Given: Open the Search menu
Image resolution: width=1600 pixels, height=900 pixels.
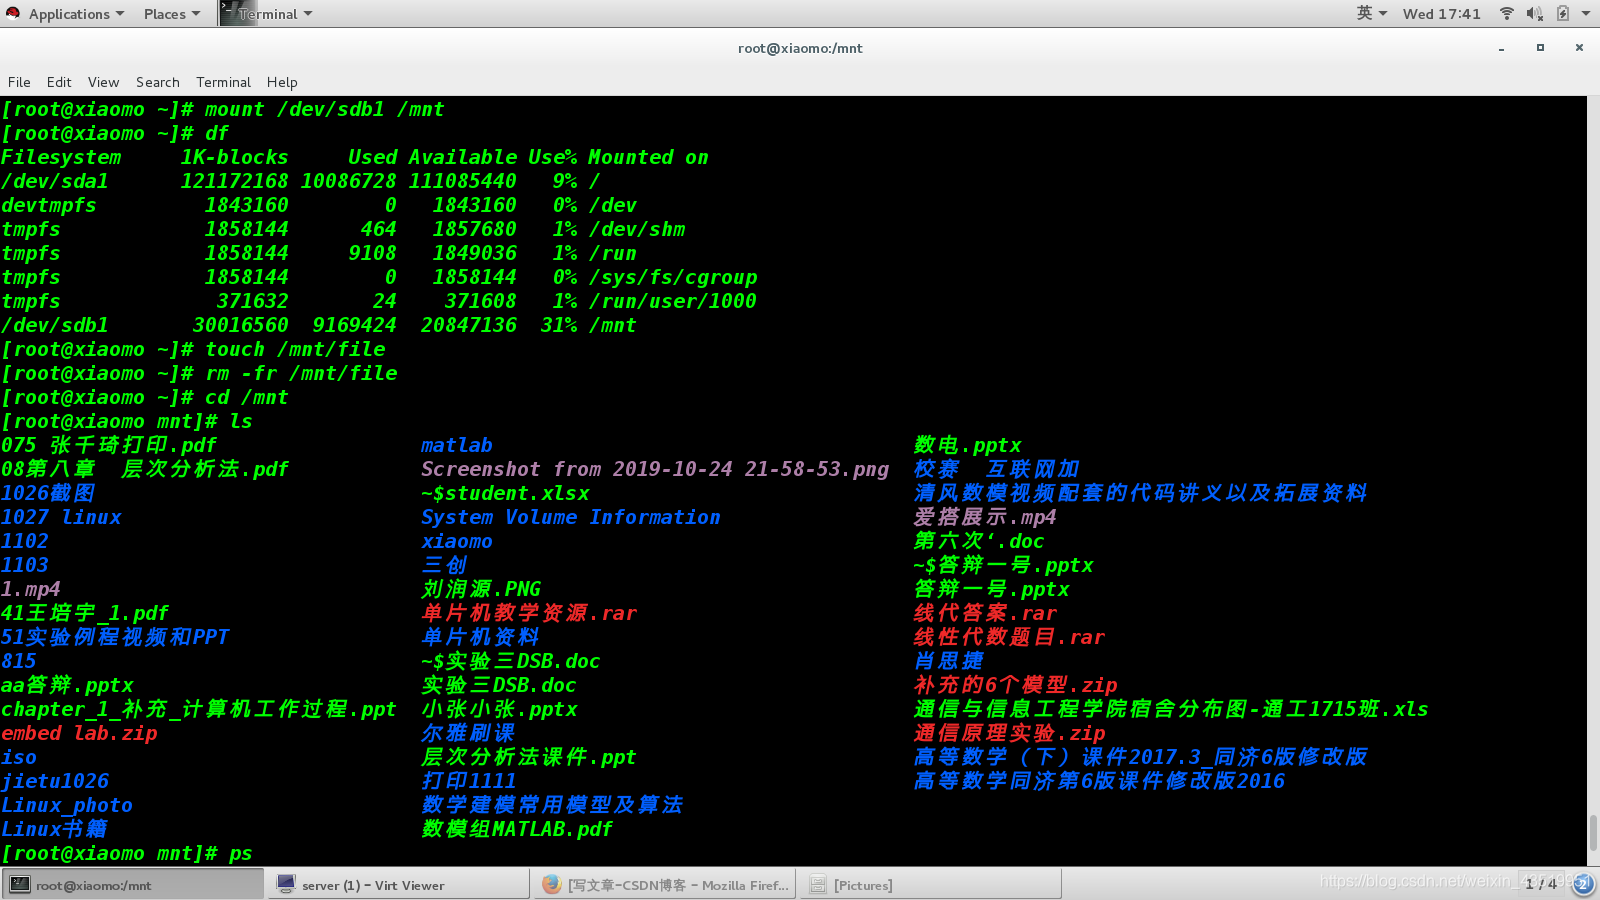Looking at the screenshot, I should click(158, 82).
